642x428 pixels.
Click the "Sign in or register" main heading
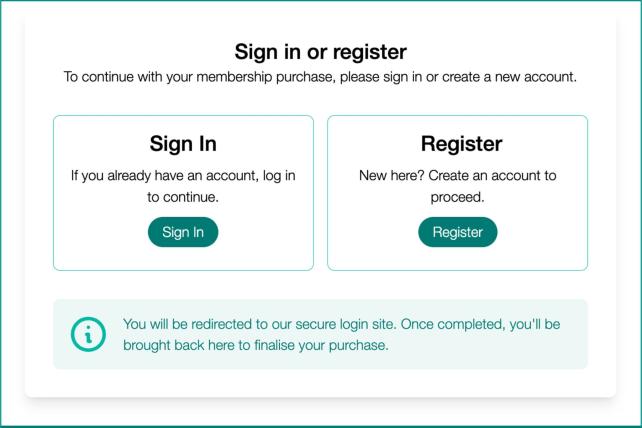click(320, 52)
